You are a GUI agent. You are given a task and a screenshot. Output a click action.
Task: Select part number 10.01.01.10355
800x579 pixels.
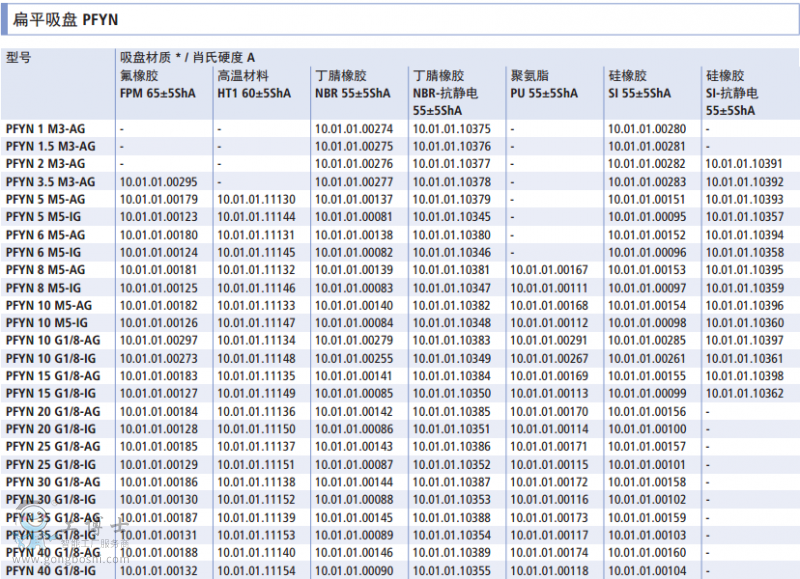pos(452,570)
